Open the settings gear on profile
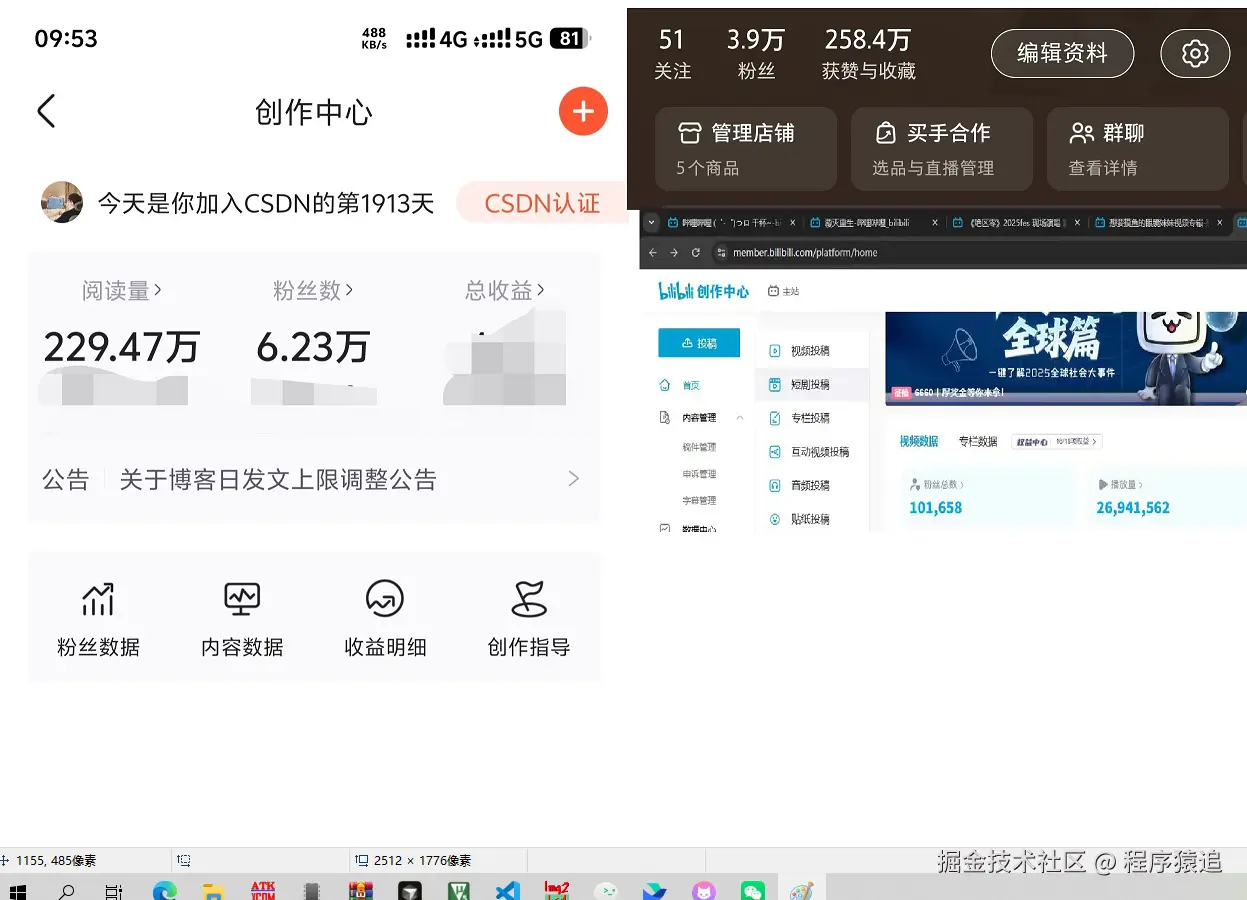 1195,53
